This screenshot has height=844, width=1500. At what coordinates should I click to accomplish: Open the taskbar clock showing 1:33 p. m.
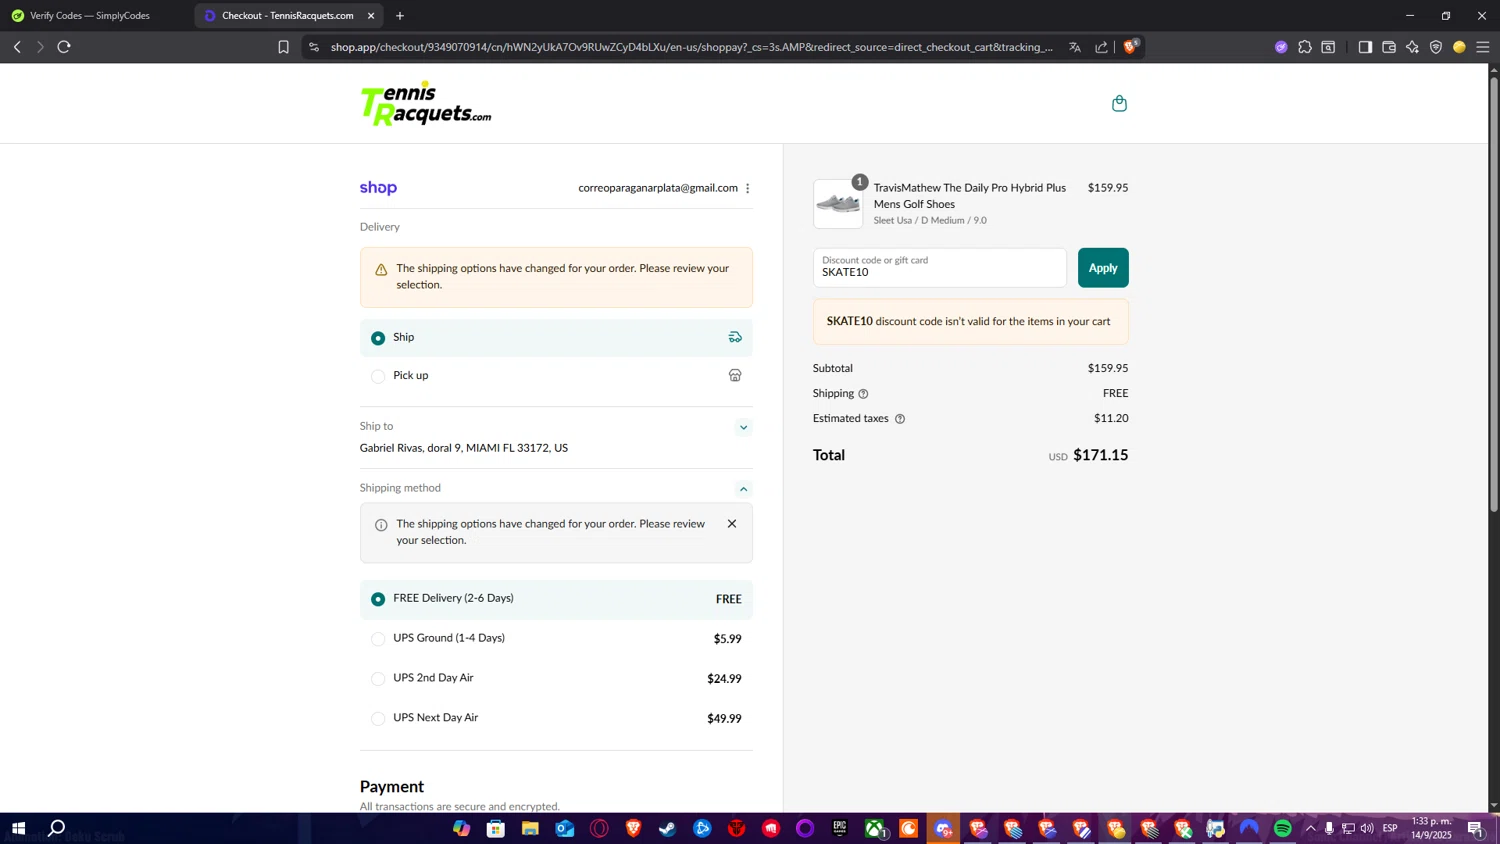pos(1431,829)
